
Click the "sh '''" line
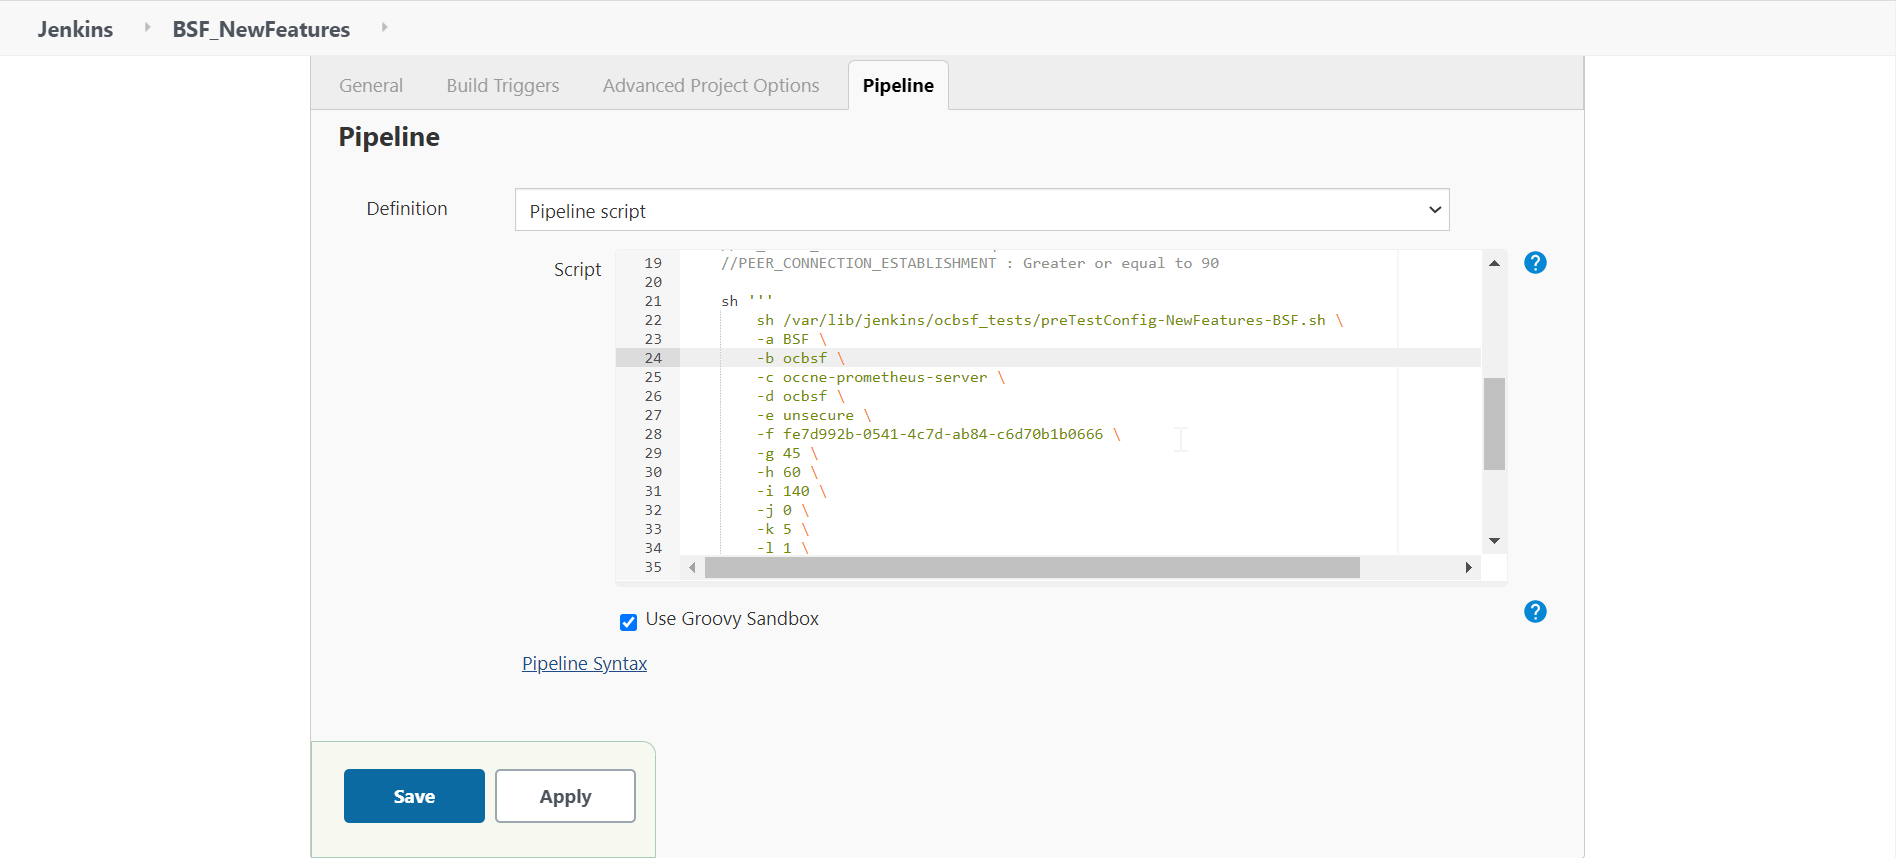pos(747,301)
